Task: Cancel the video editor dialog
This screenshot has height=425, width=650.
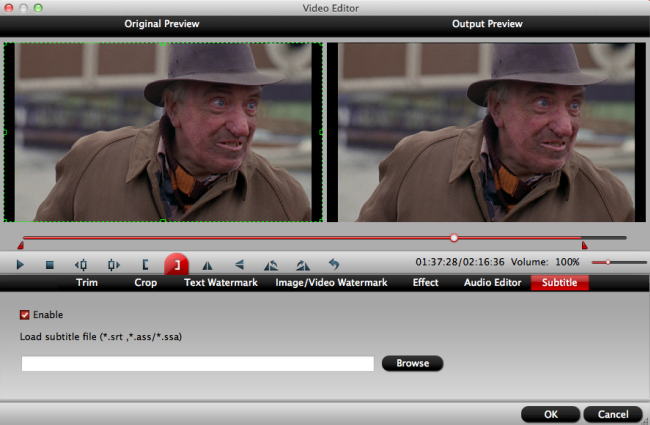Action: (613, 414)
